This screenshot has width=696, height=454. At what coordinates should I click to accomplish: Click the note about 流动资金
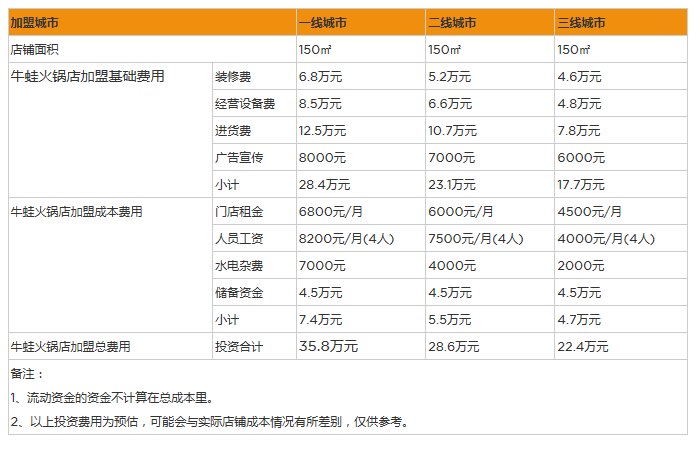[x=112, y=397]
